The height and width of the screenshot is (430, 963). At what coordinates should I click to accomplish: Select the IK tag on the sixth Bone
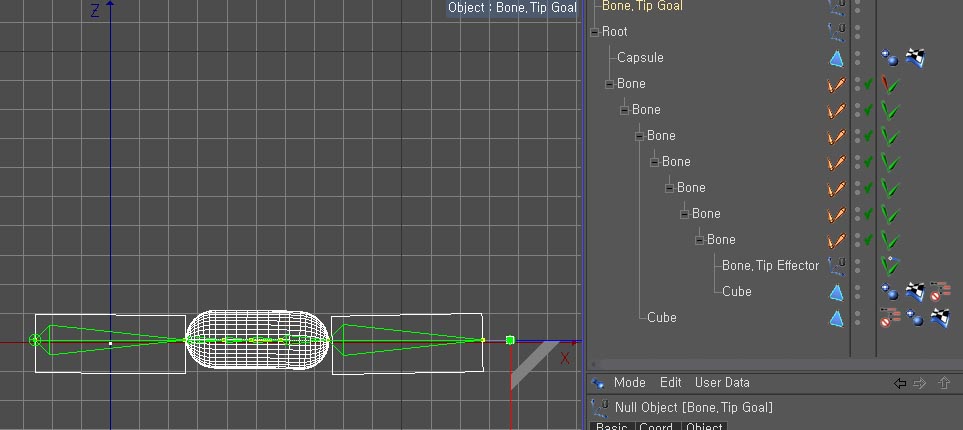tap(890, 214)
